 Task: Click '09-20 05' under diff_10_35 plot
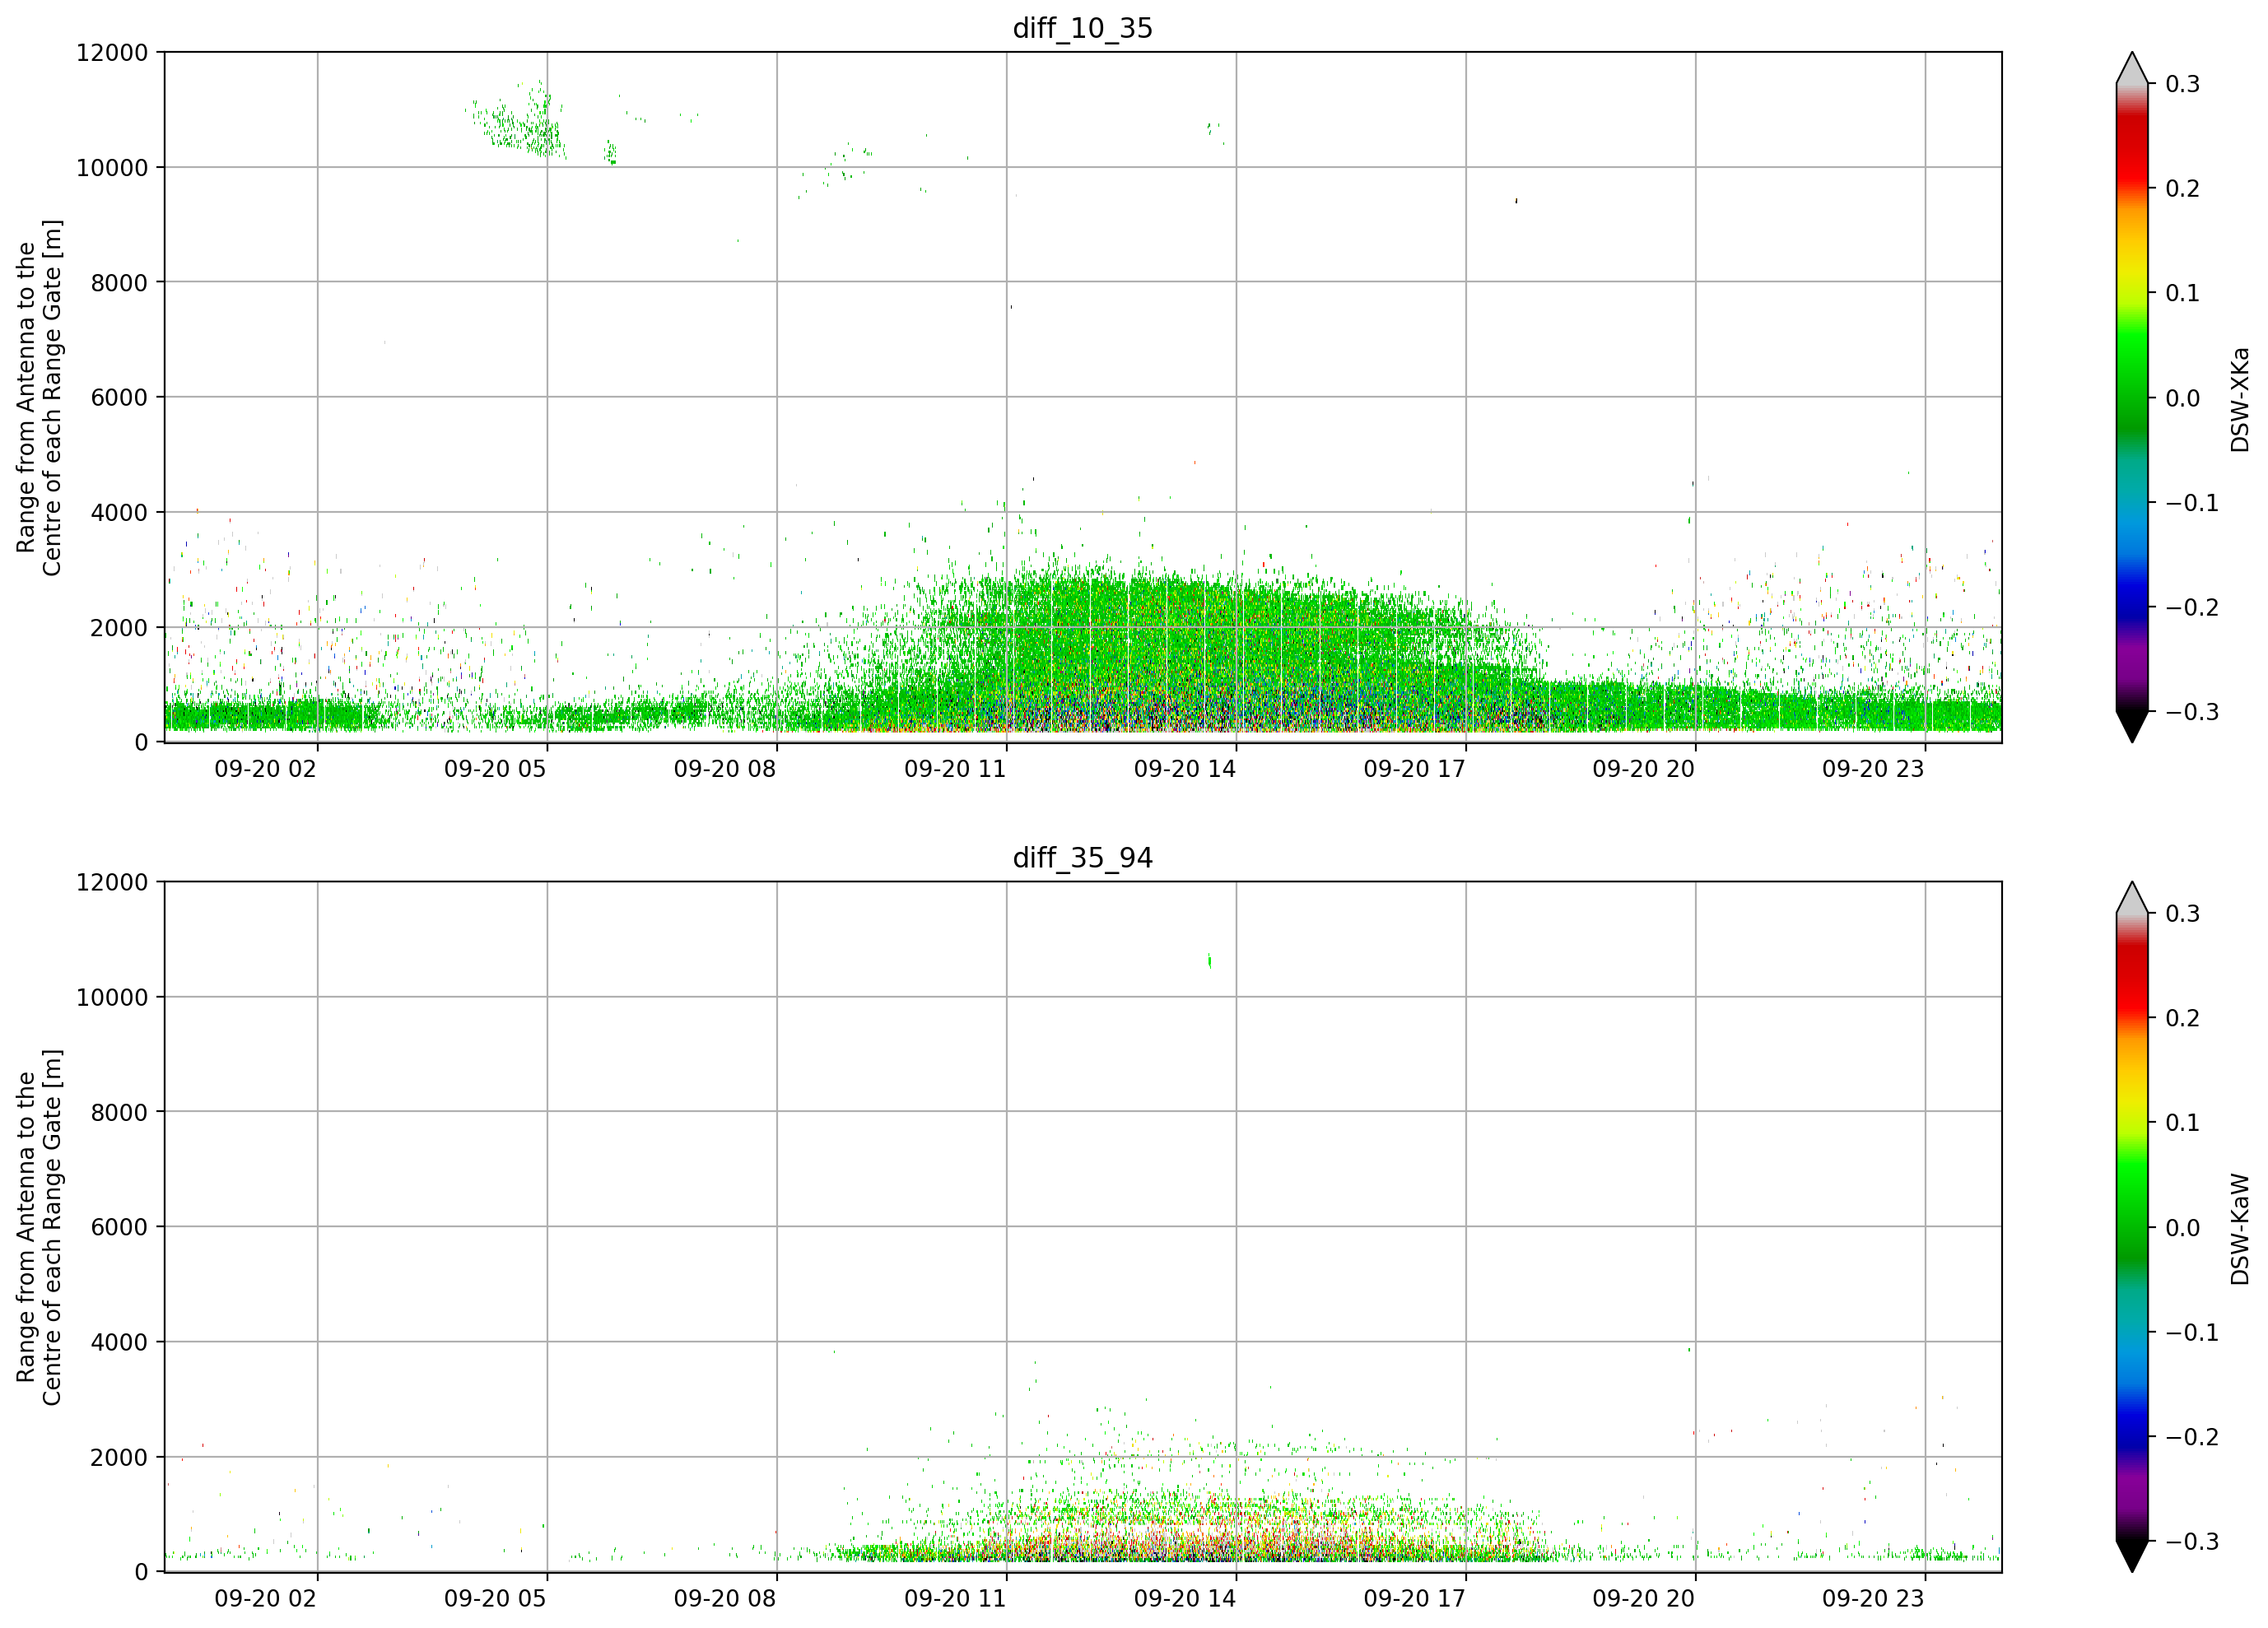click(x=495, y=769)
